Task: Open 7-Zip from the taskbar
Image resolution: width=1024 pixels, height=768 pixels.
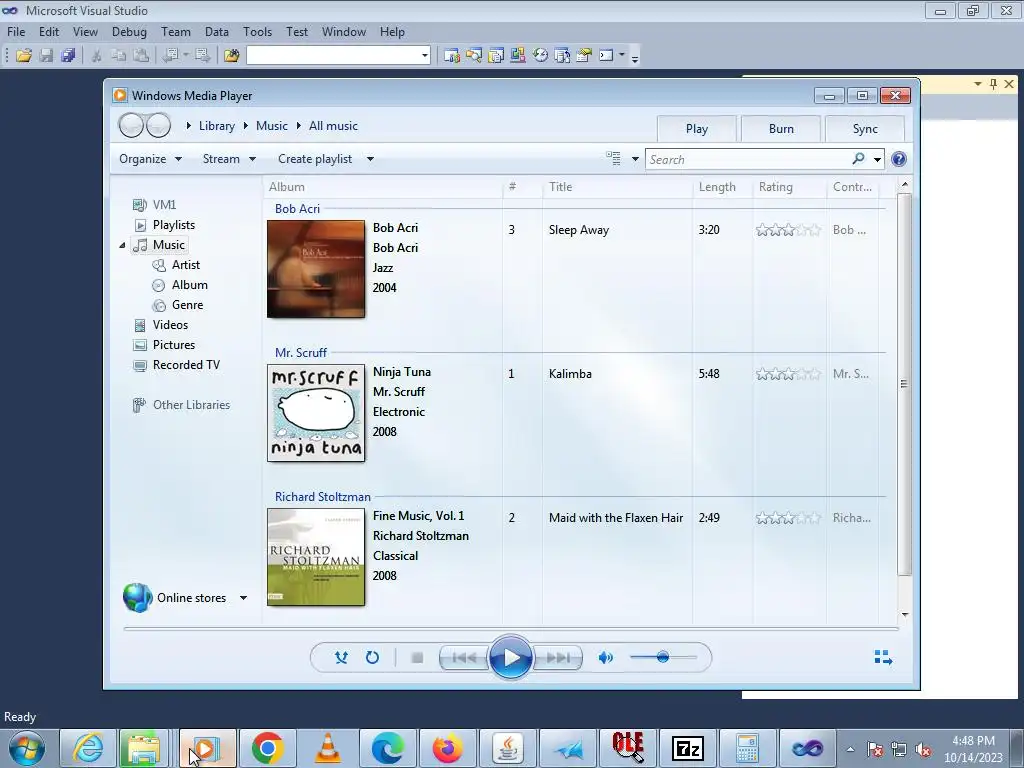Action: [688, 748]
